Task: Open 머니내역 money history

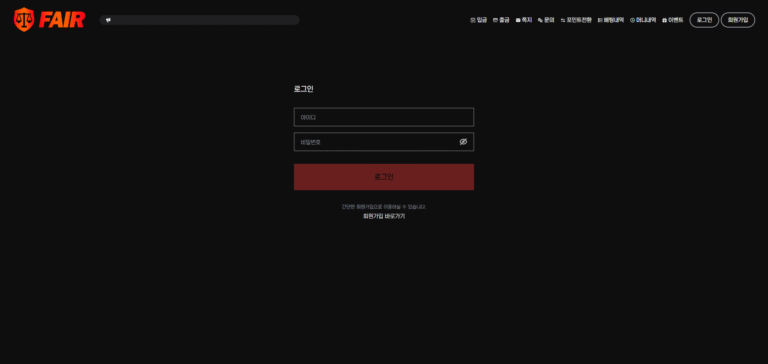Action: click(x=643, y=20)
